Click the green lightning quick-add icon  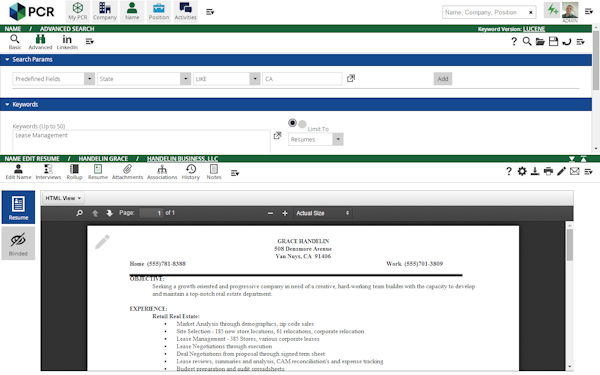[x=552, y=10]
